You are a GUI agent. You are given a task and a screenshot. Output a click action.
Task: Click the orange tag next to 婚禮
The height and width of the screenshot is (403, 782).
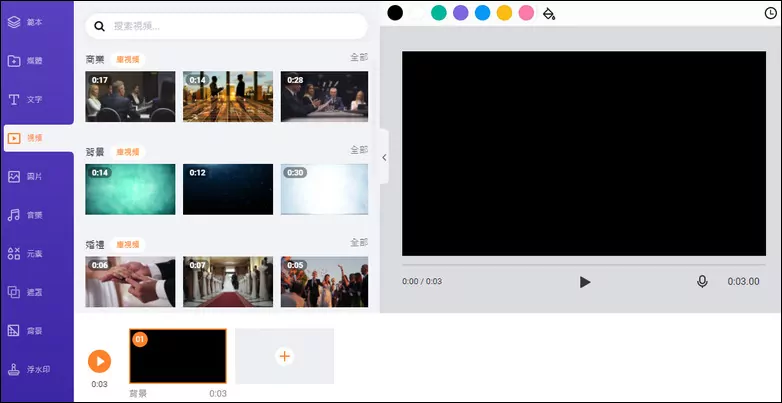click(128, 245)
